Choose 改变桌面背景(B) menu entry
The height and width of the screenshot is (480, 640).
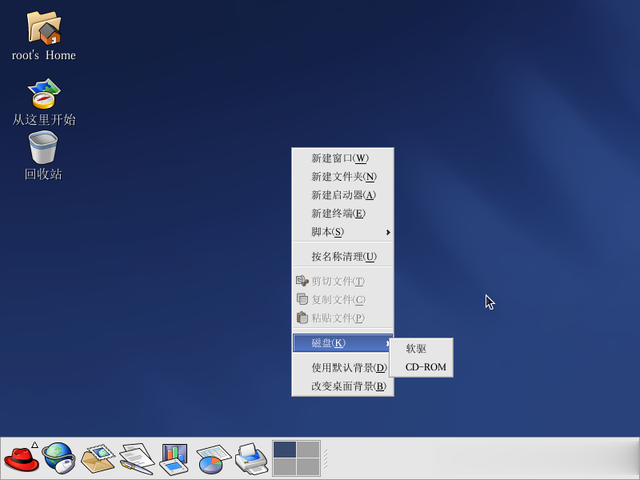(343, 386)
